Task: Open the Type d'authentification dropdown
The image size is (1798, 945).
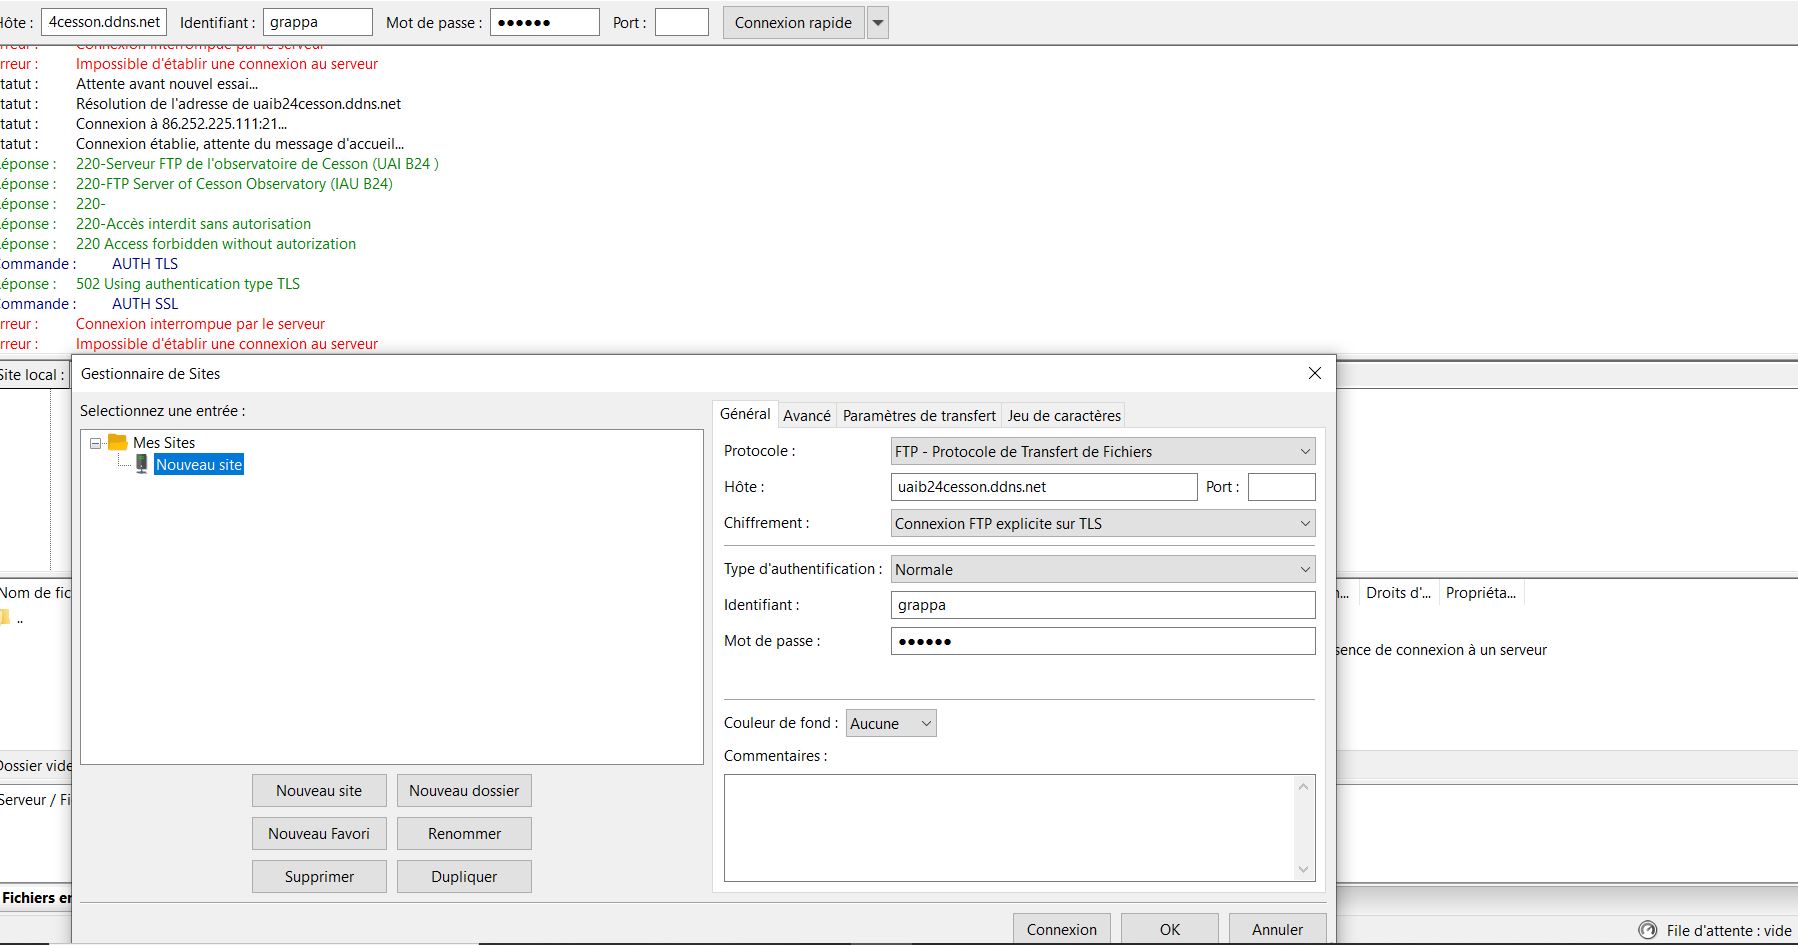Action: [1102, 570]
